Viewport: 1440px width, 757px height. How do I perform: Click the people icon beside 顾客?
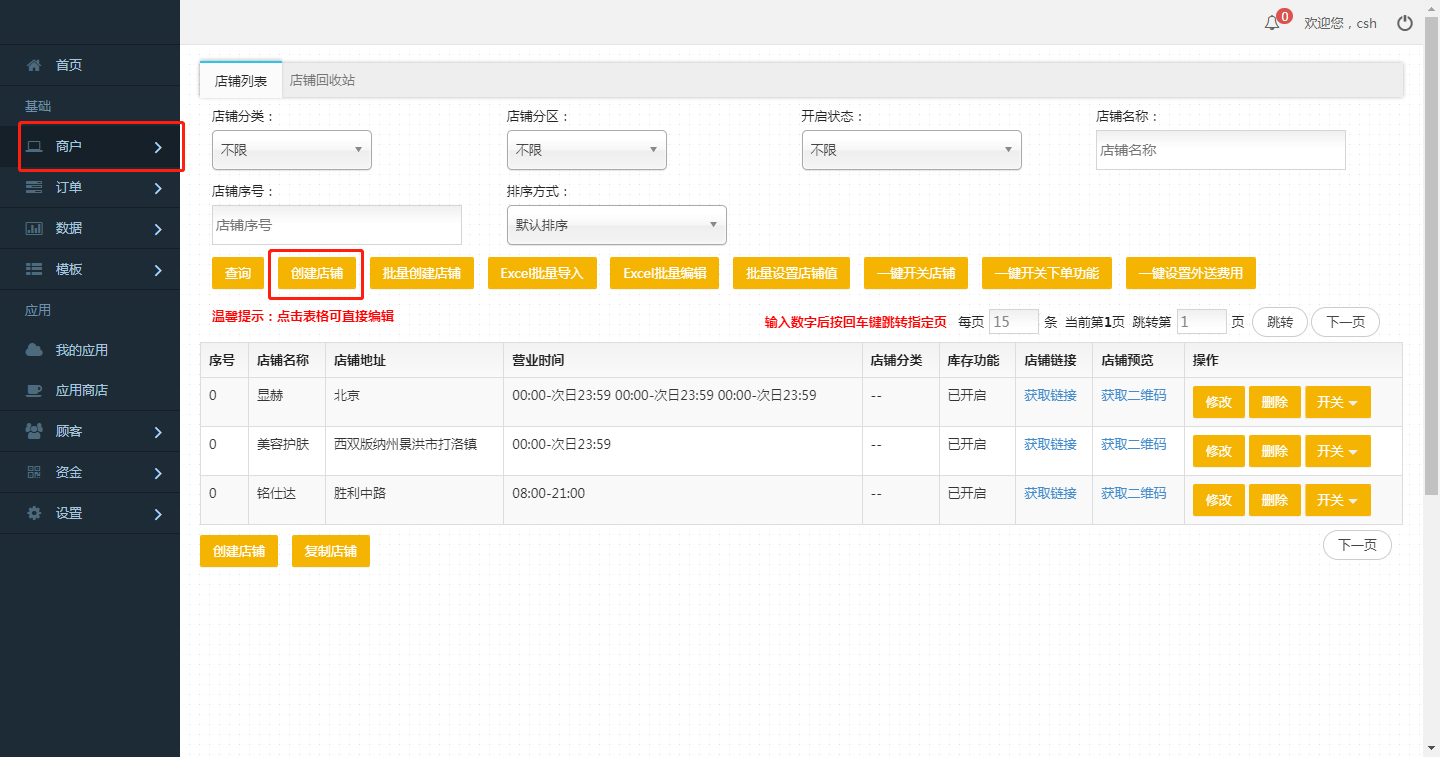[34, 431]
